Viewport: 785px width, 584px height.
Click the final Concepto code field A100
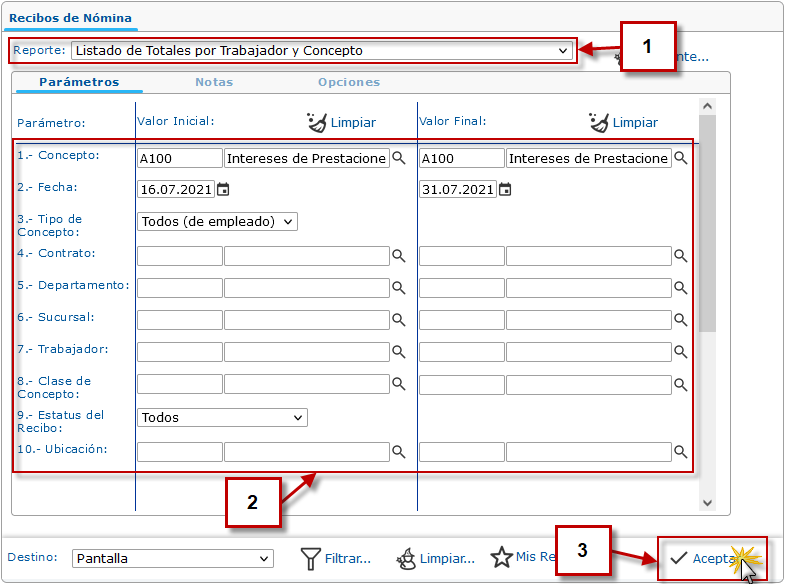tap(462, 158)
